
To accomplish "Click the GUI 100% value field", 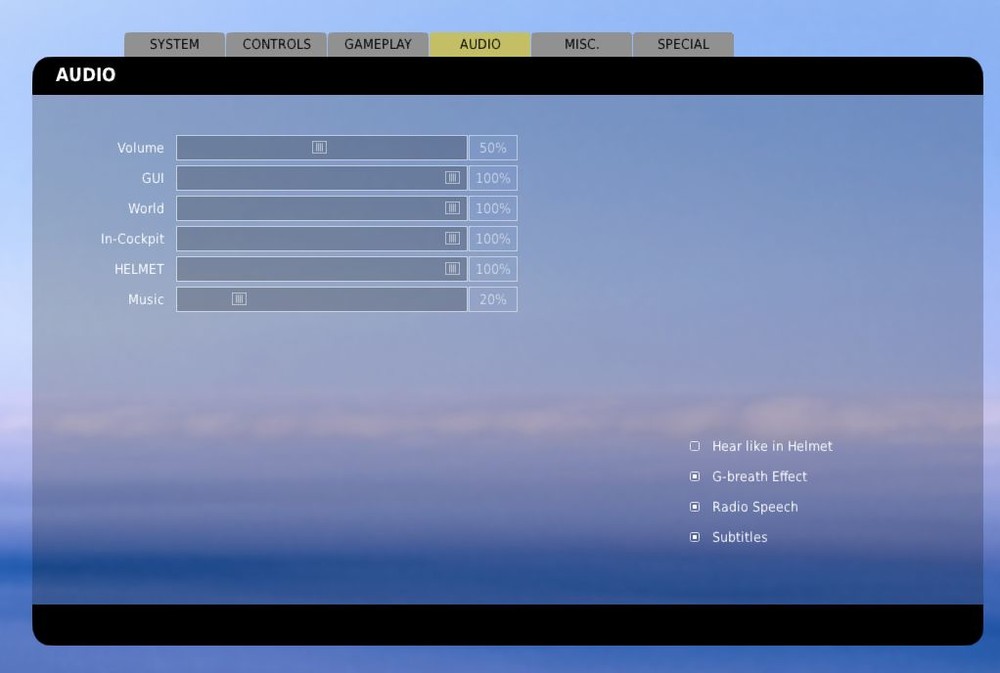I will point(493,178).
